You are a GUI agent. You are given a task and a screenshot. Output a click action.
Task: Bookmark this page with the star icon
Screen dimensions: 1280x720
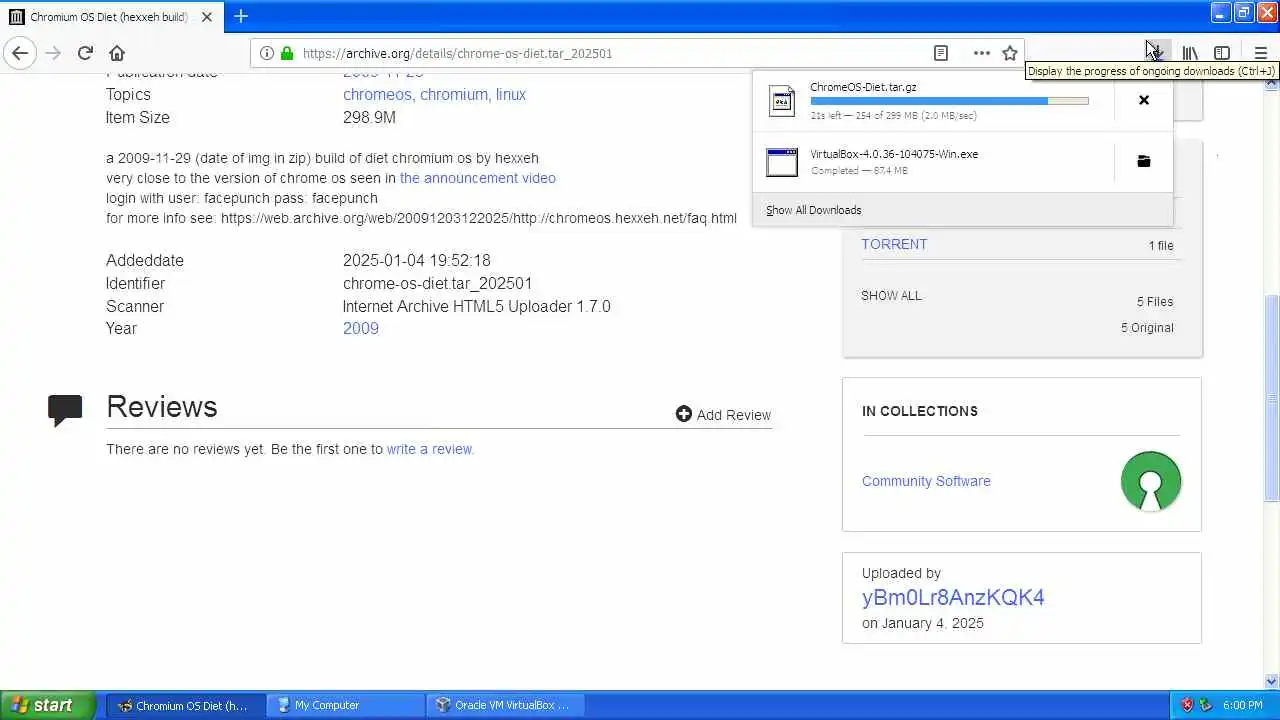click(1010, 53)
